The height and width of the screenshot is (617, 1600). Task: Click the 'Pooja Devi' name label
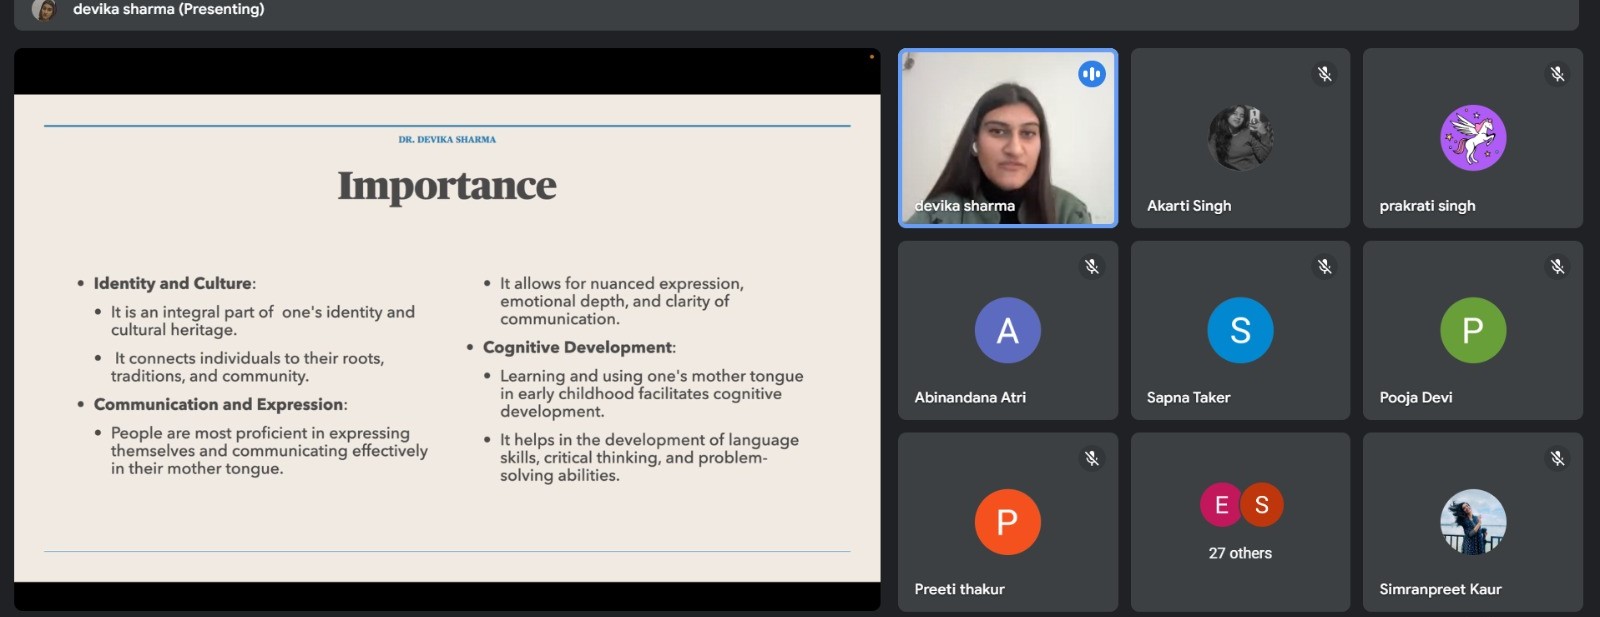point(1416,397)
